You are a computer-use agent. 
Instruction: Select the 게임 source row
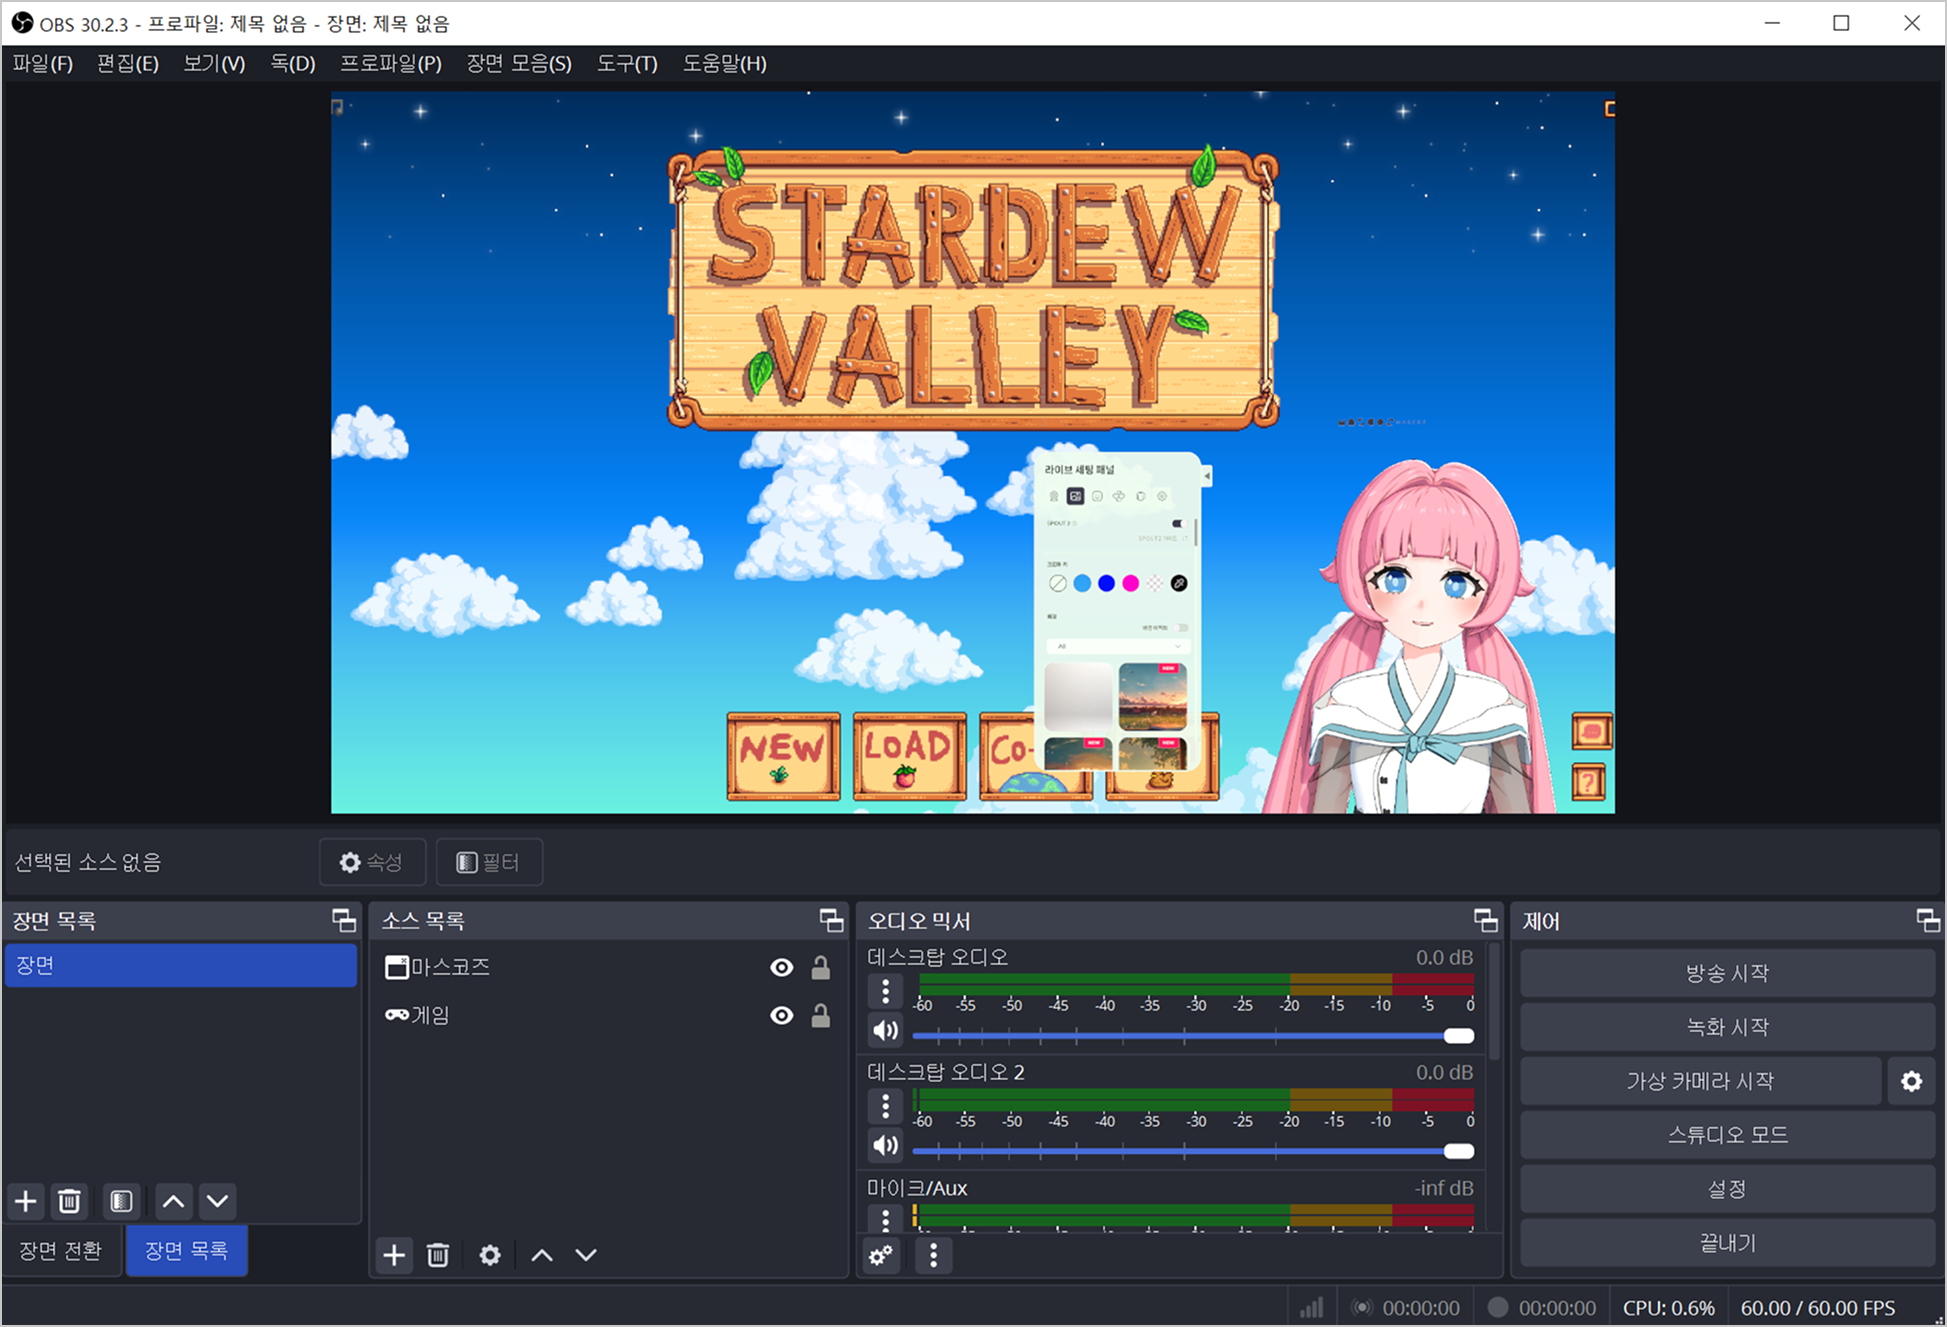point(609,1015)
